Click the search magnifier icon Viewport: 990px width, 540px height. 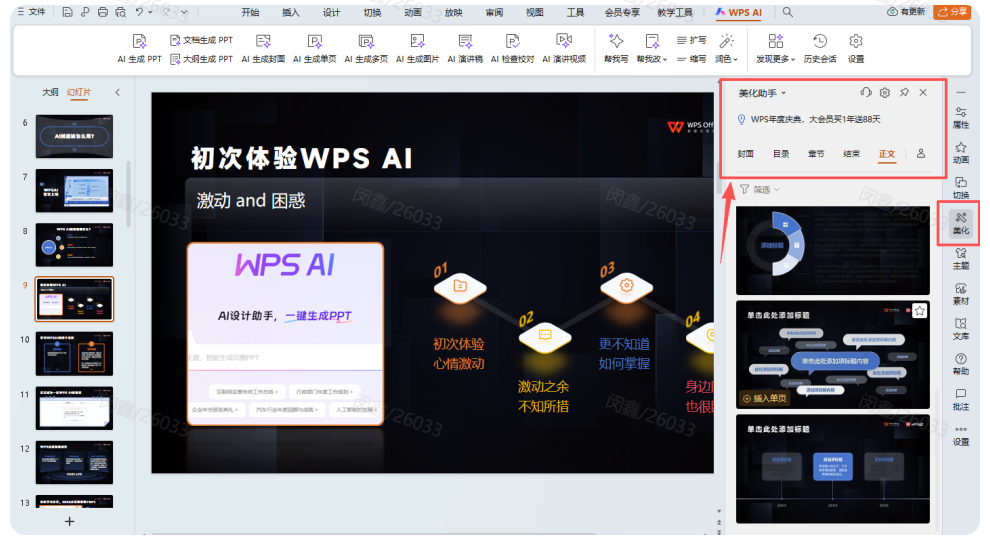pos(787,12)
